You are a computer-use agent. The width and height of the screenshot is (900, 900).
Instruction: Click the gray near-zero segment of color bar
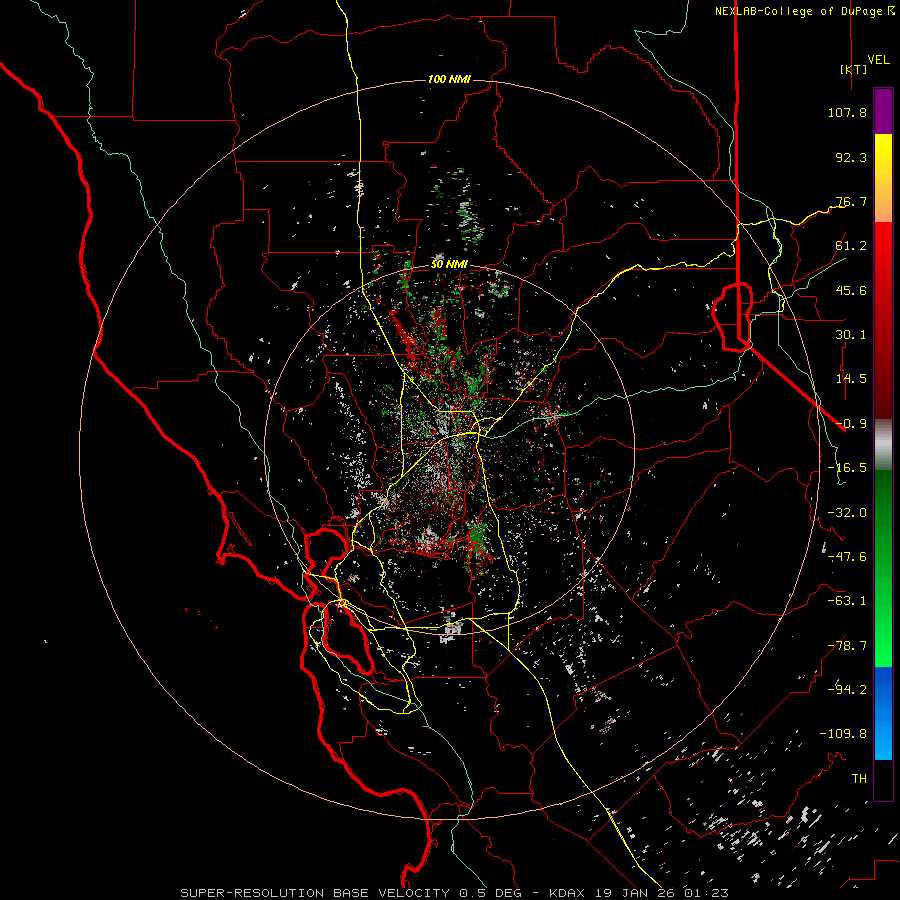pos(883,445)
